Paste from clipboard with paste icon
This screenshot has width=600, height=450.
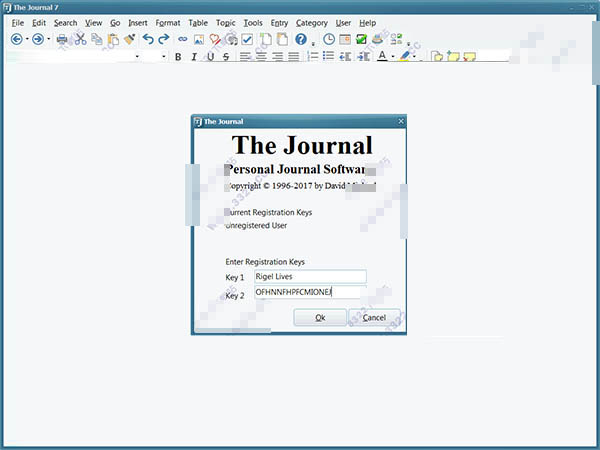[x=113, y=39]
